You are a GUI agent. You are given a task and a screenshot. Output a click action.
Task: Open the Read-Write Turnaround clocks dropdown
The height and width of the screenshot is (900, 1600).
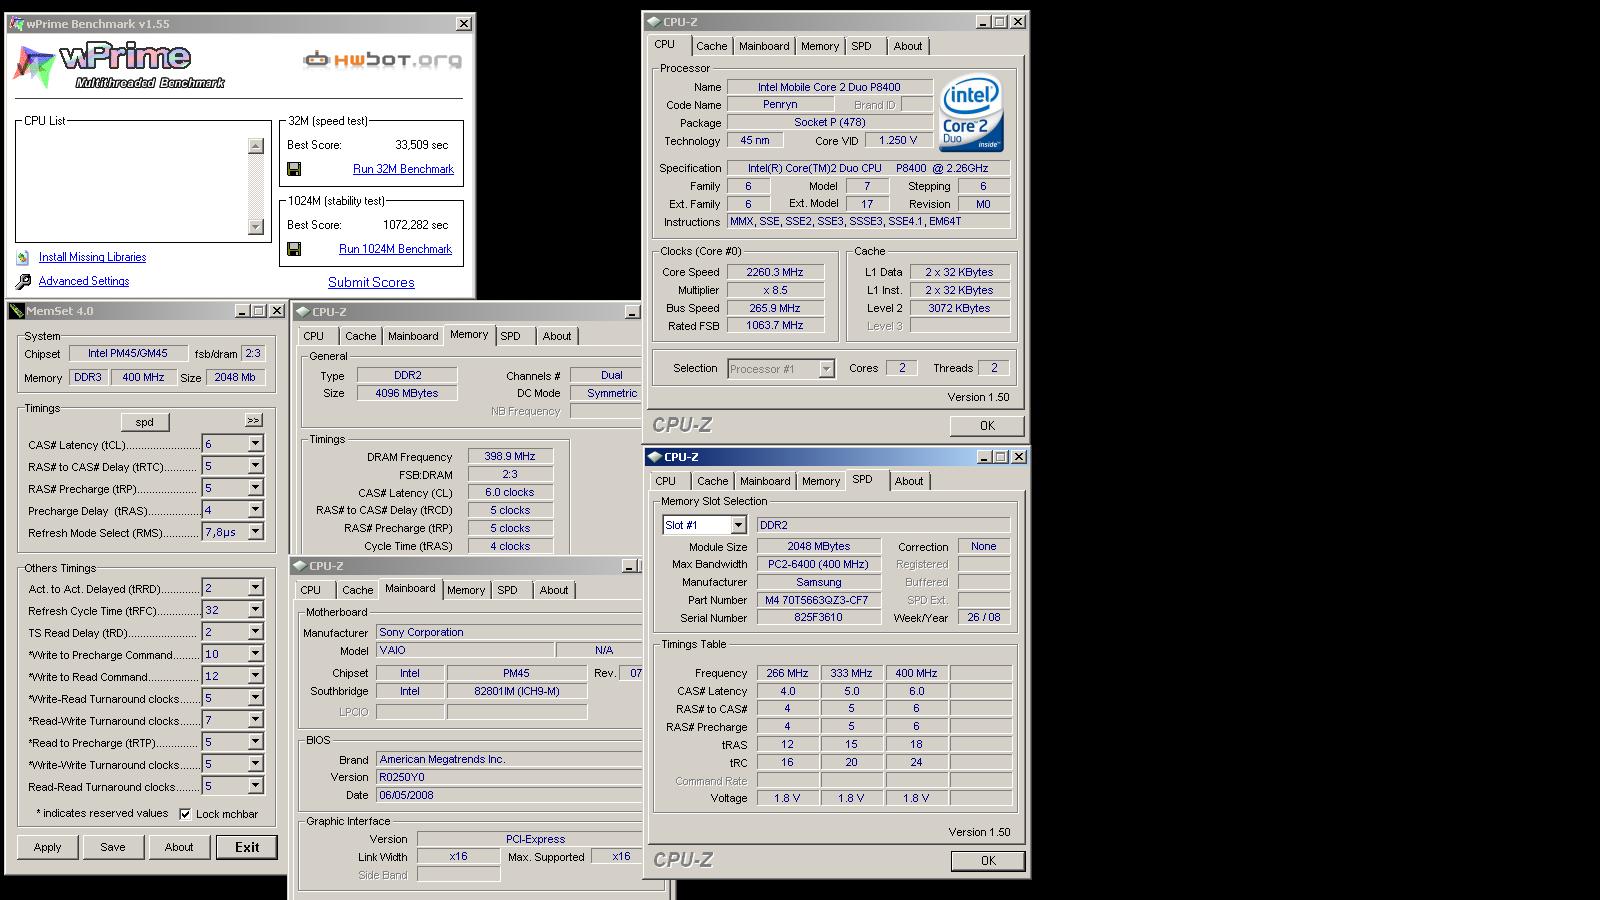255,720
